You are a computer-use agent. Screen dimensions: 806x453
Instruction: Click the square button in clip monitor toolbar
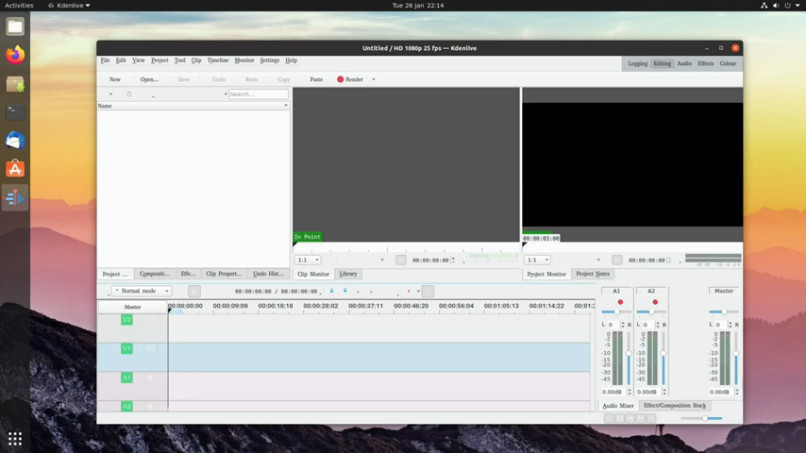point(401,260)
